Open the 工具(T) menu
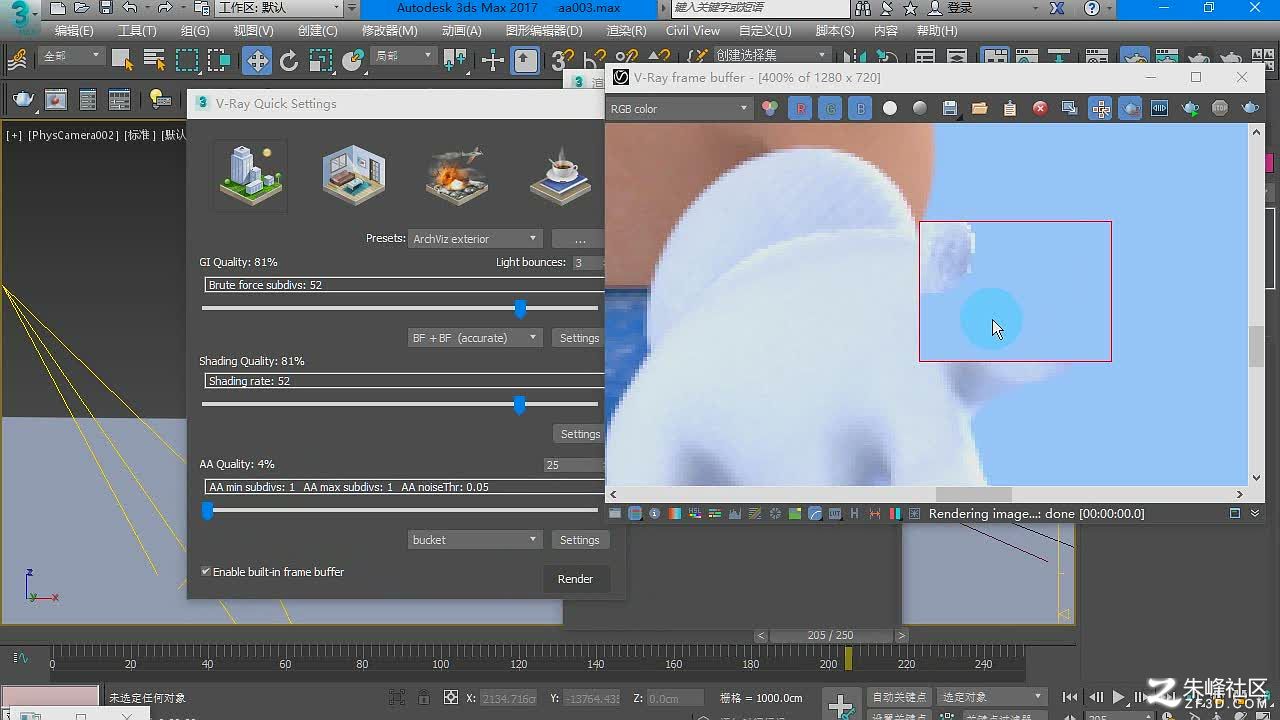This screenshot has width=1280, height=720. point(137,31)
